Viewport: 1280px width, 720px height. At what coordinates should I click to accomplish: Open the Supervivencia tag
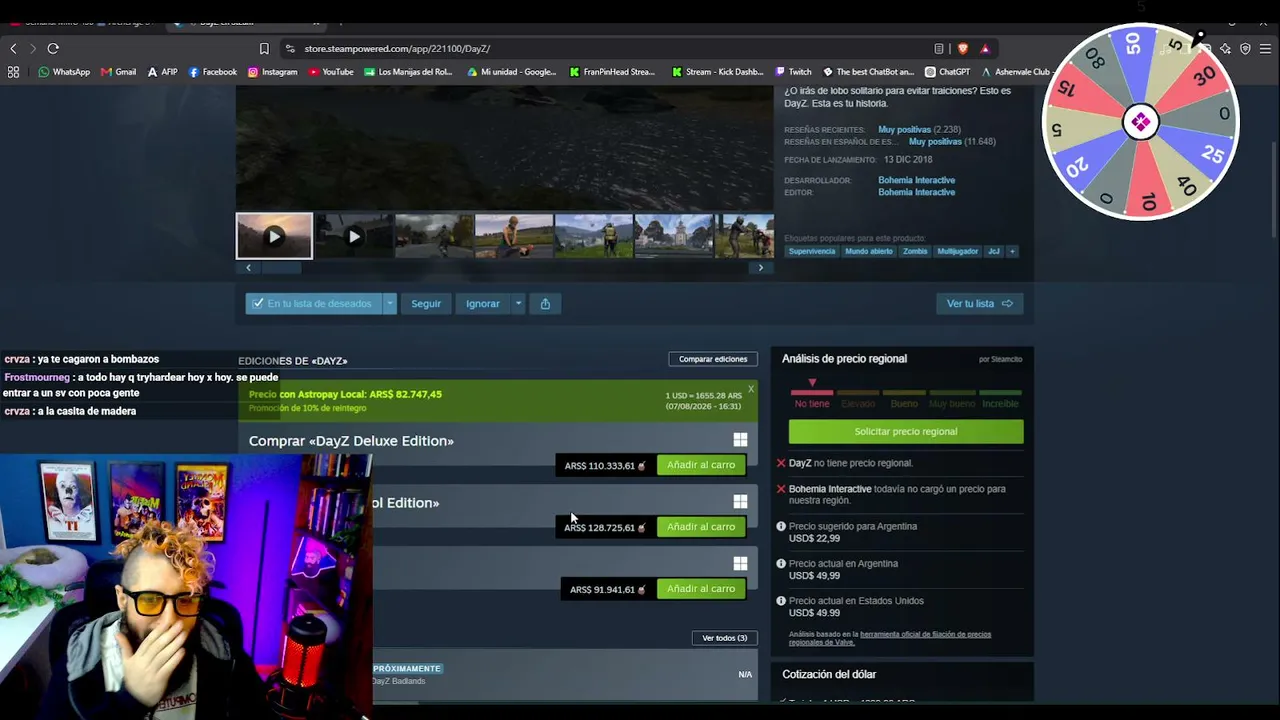[812, 251]
